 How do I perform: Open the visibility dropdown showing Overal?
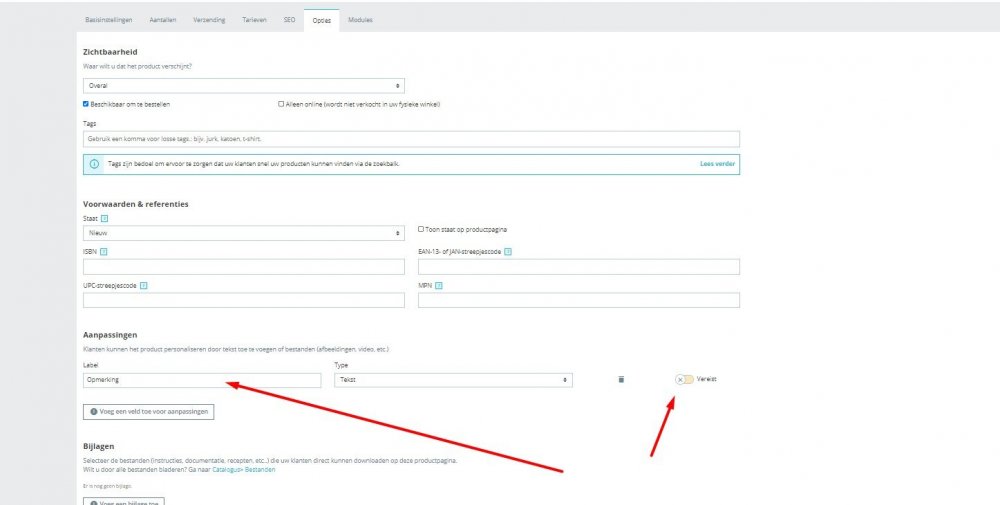244,85
